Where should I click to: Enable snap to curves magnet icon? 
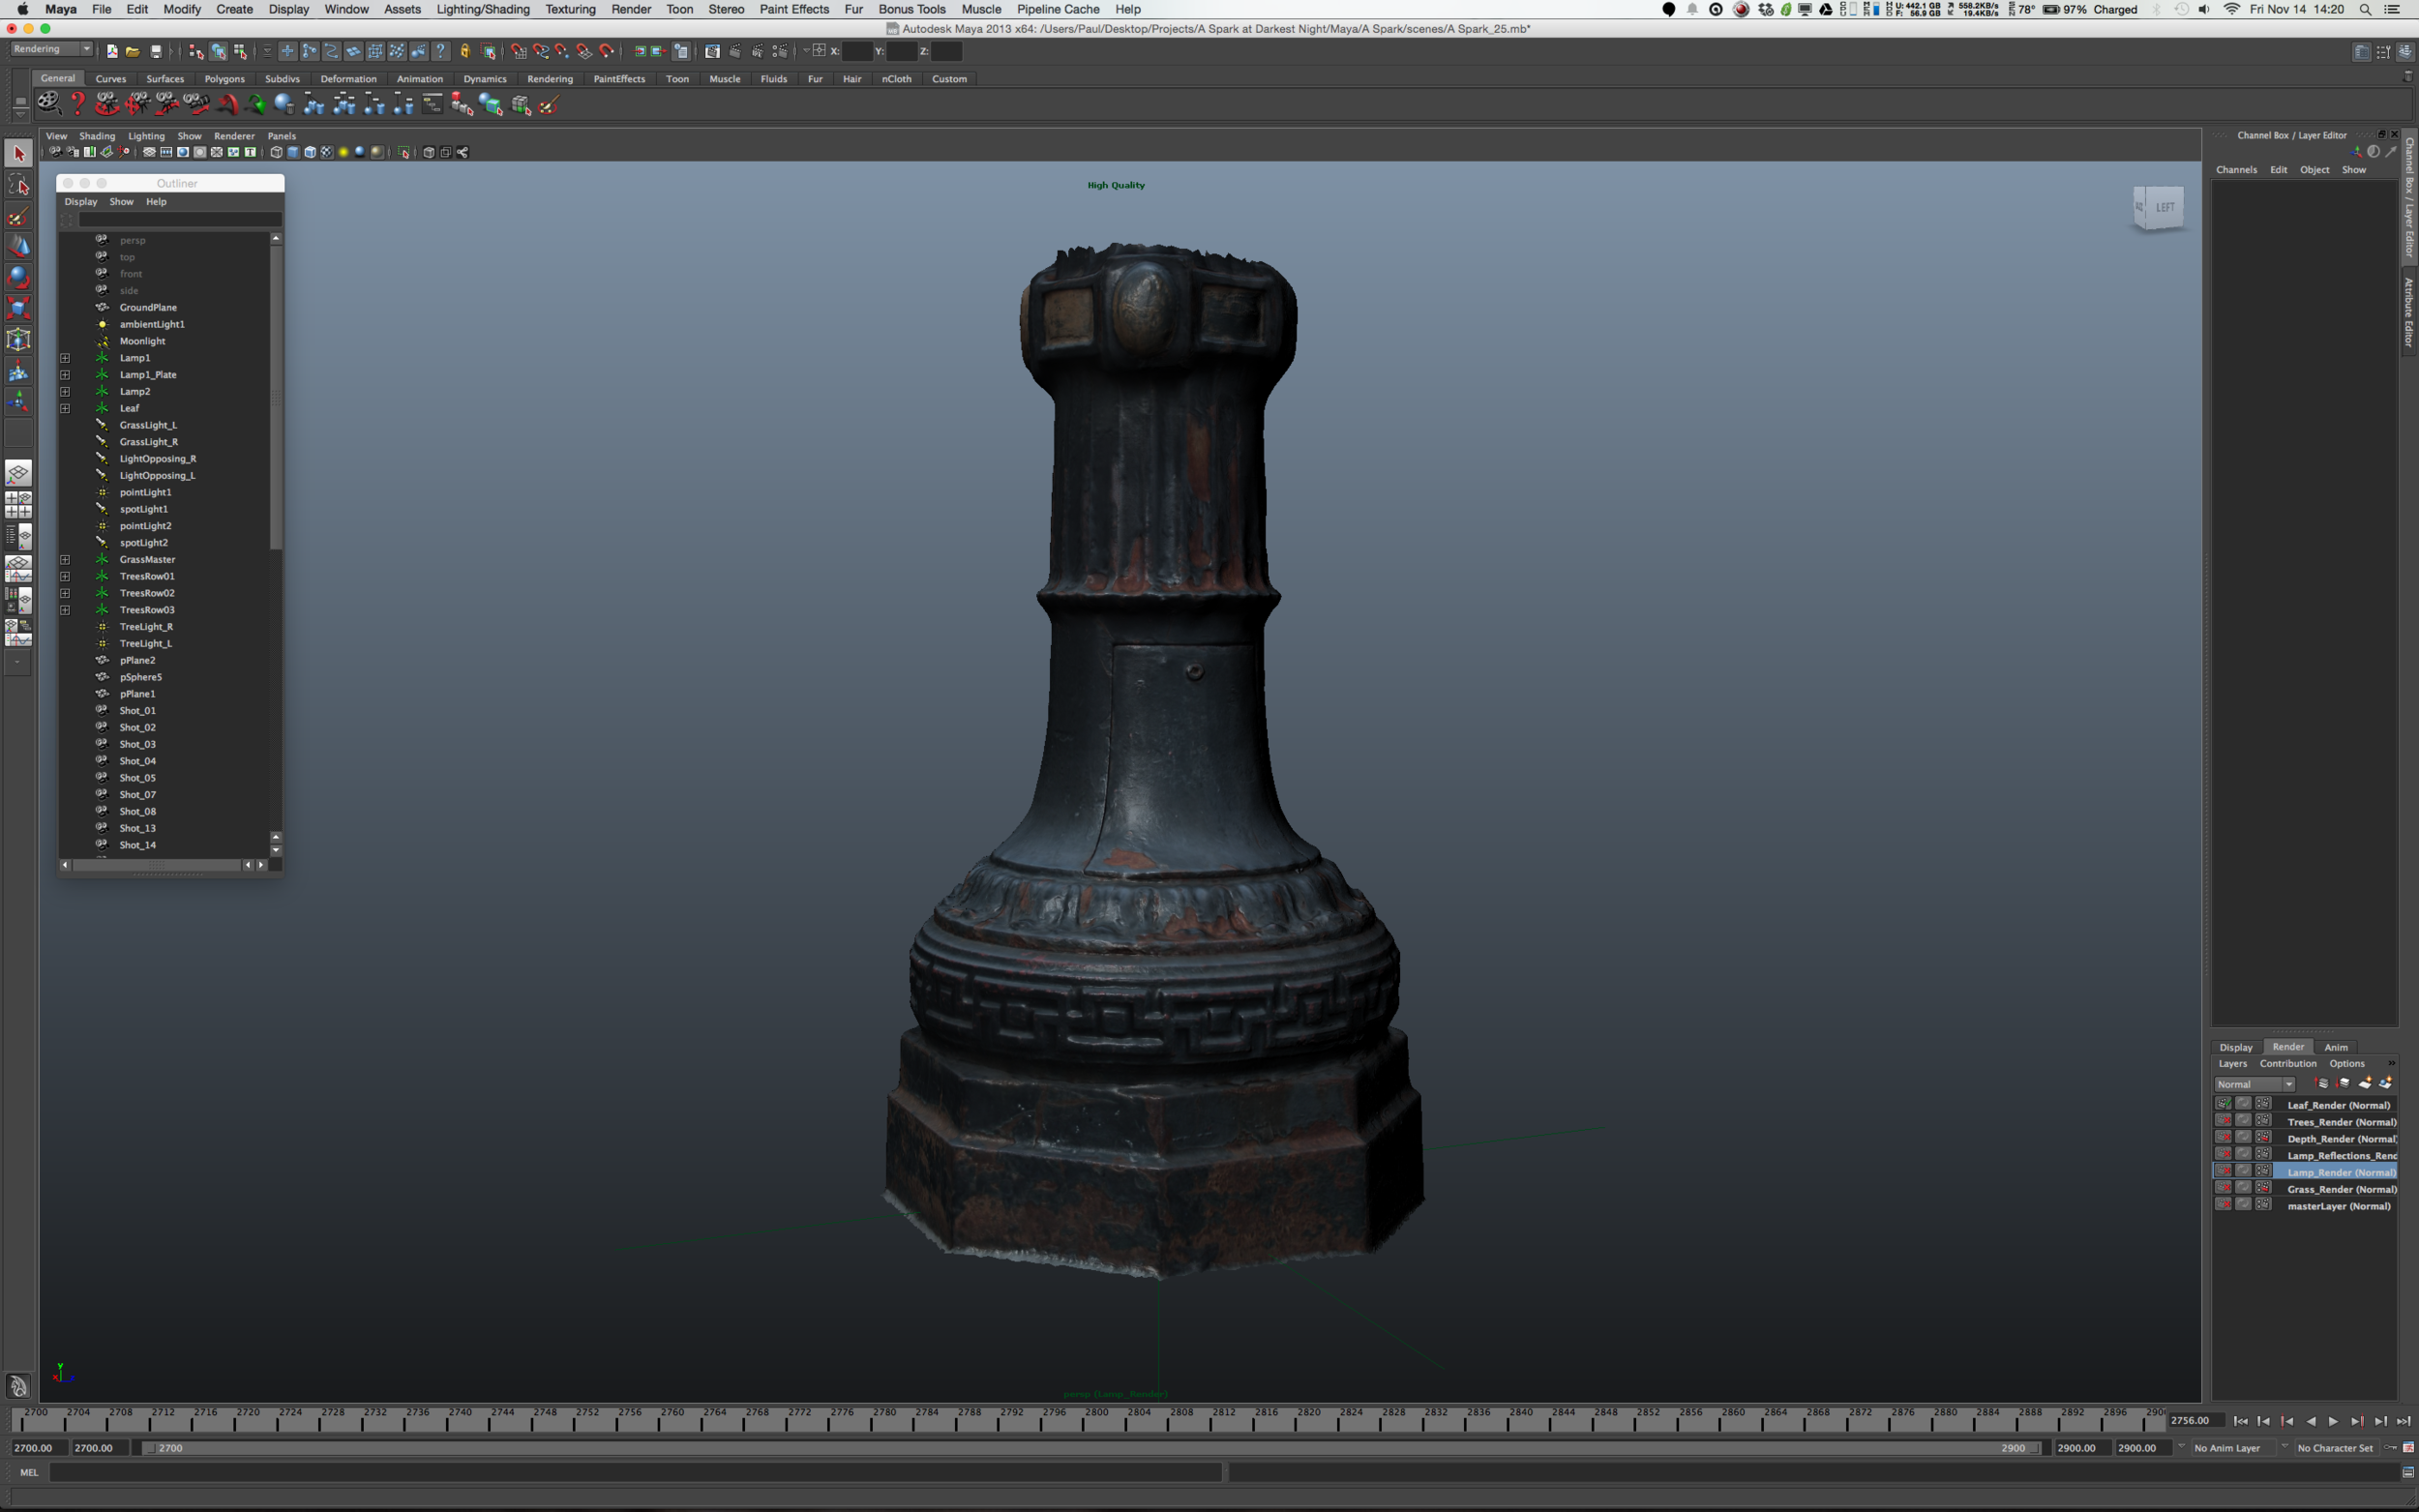click(x=540, y=51)
